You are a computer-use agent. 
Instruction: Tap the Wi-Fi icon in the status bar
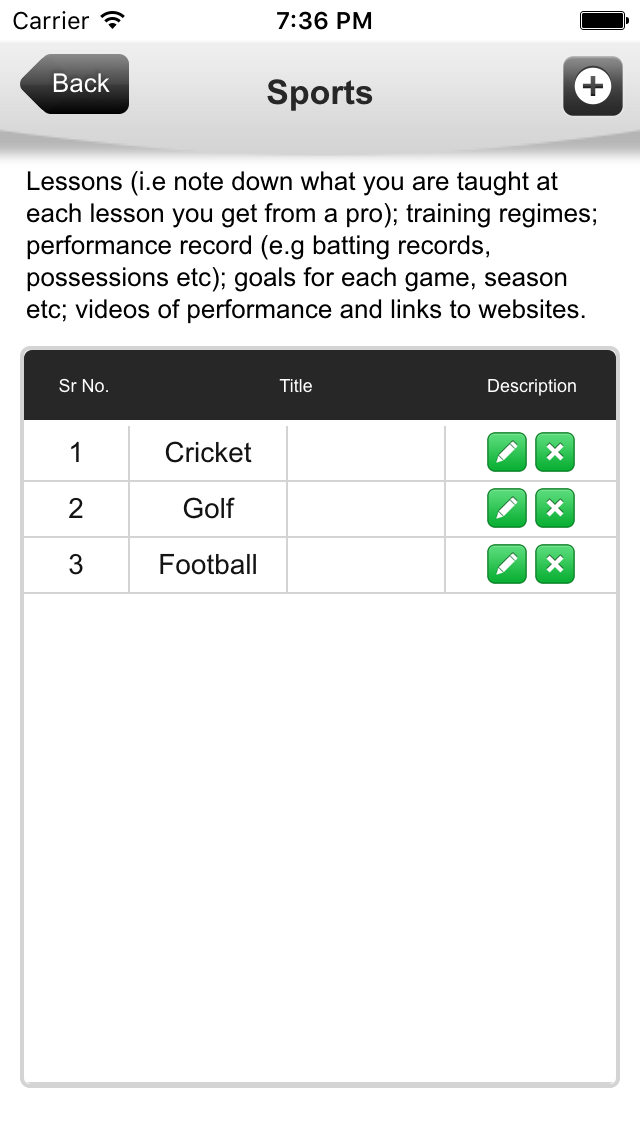coord(112,20)
